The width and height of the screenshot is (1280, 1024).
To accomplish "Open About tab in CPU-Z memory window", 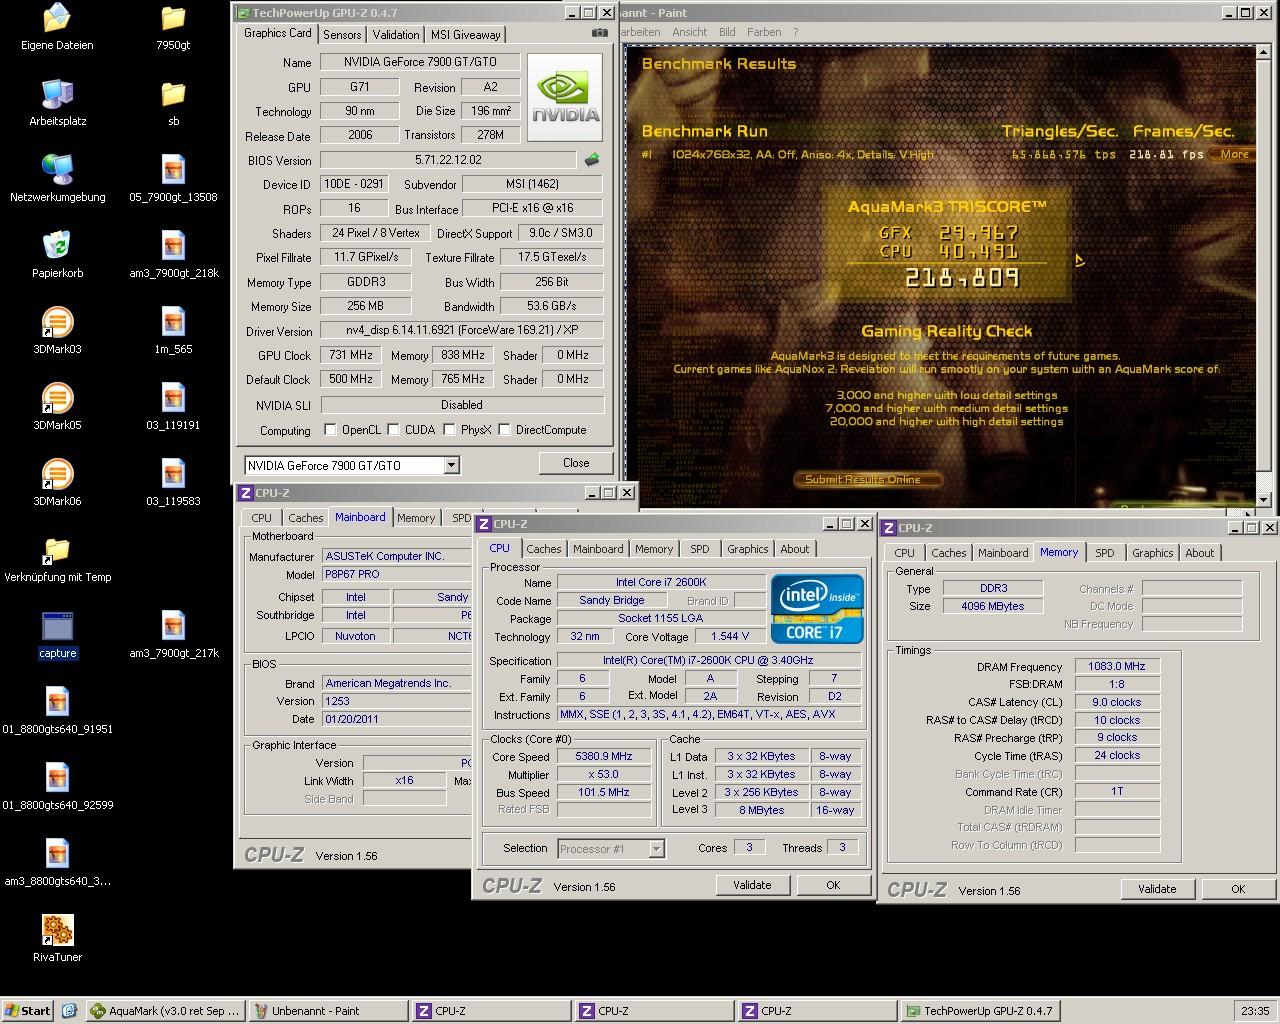I will tap(1200, 553).
